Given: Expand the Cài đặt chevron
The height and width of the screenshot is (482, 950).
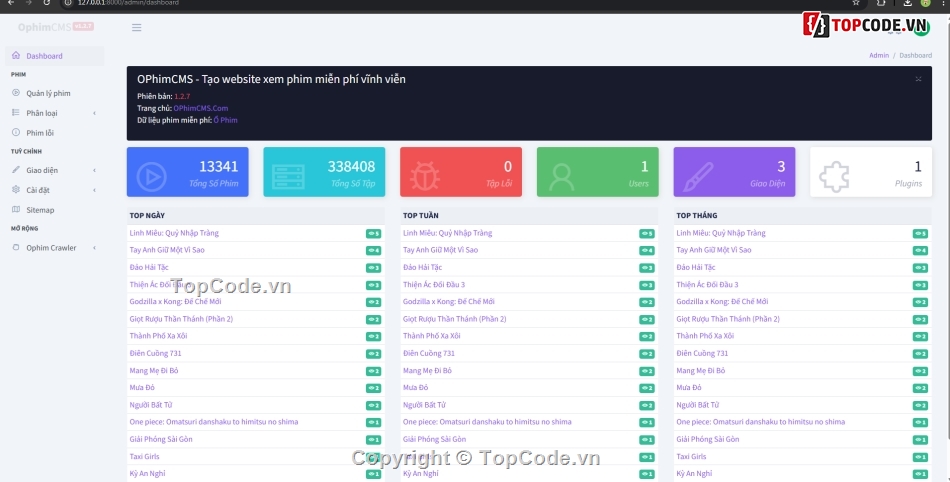Looking at the screenshot, I should point(95,190).
